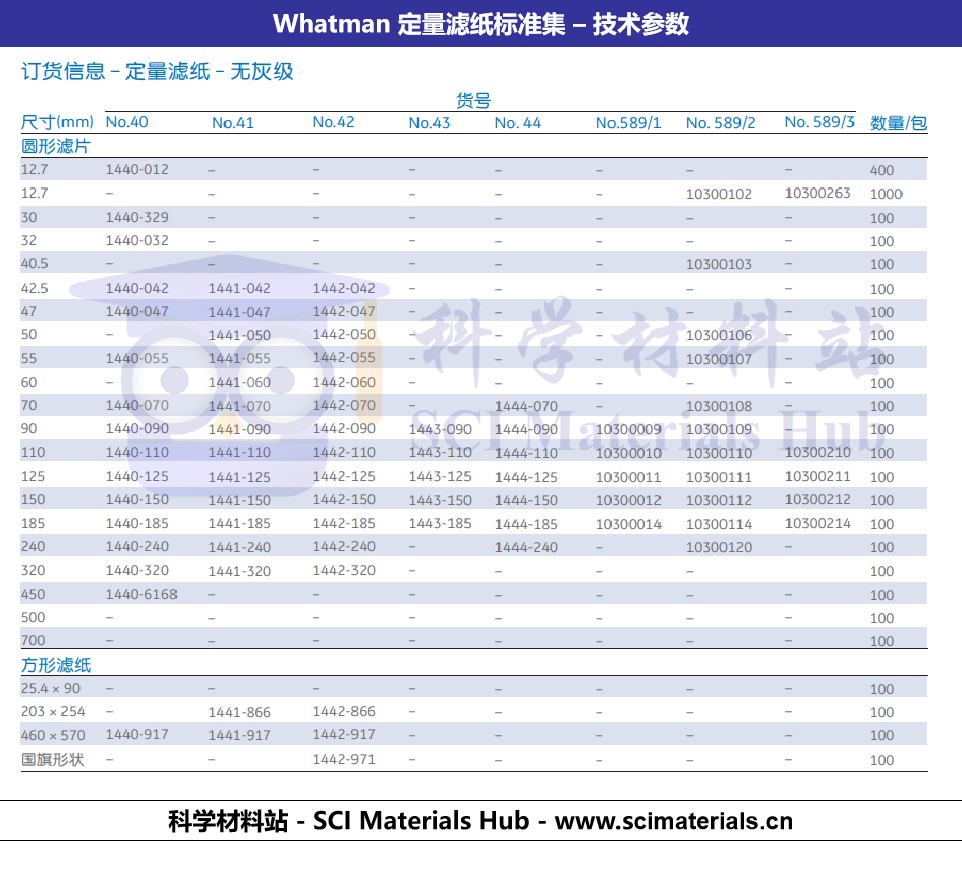962x880 pixels.
Task: Click the 203 × 254 size row label
Action: (x=53, y=712)
